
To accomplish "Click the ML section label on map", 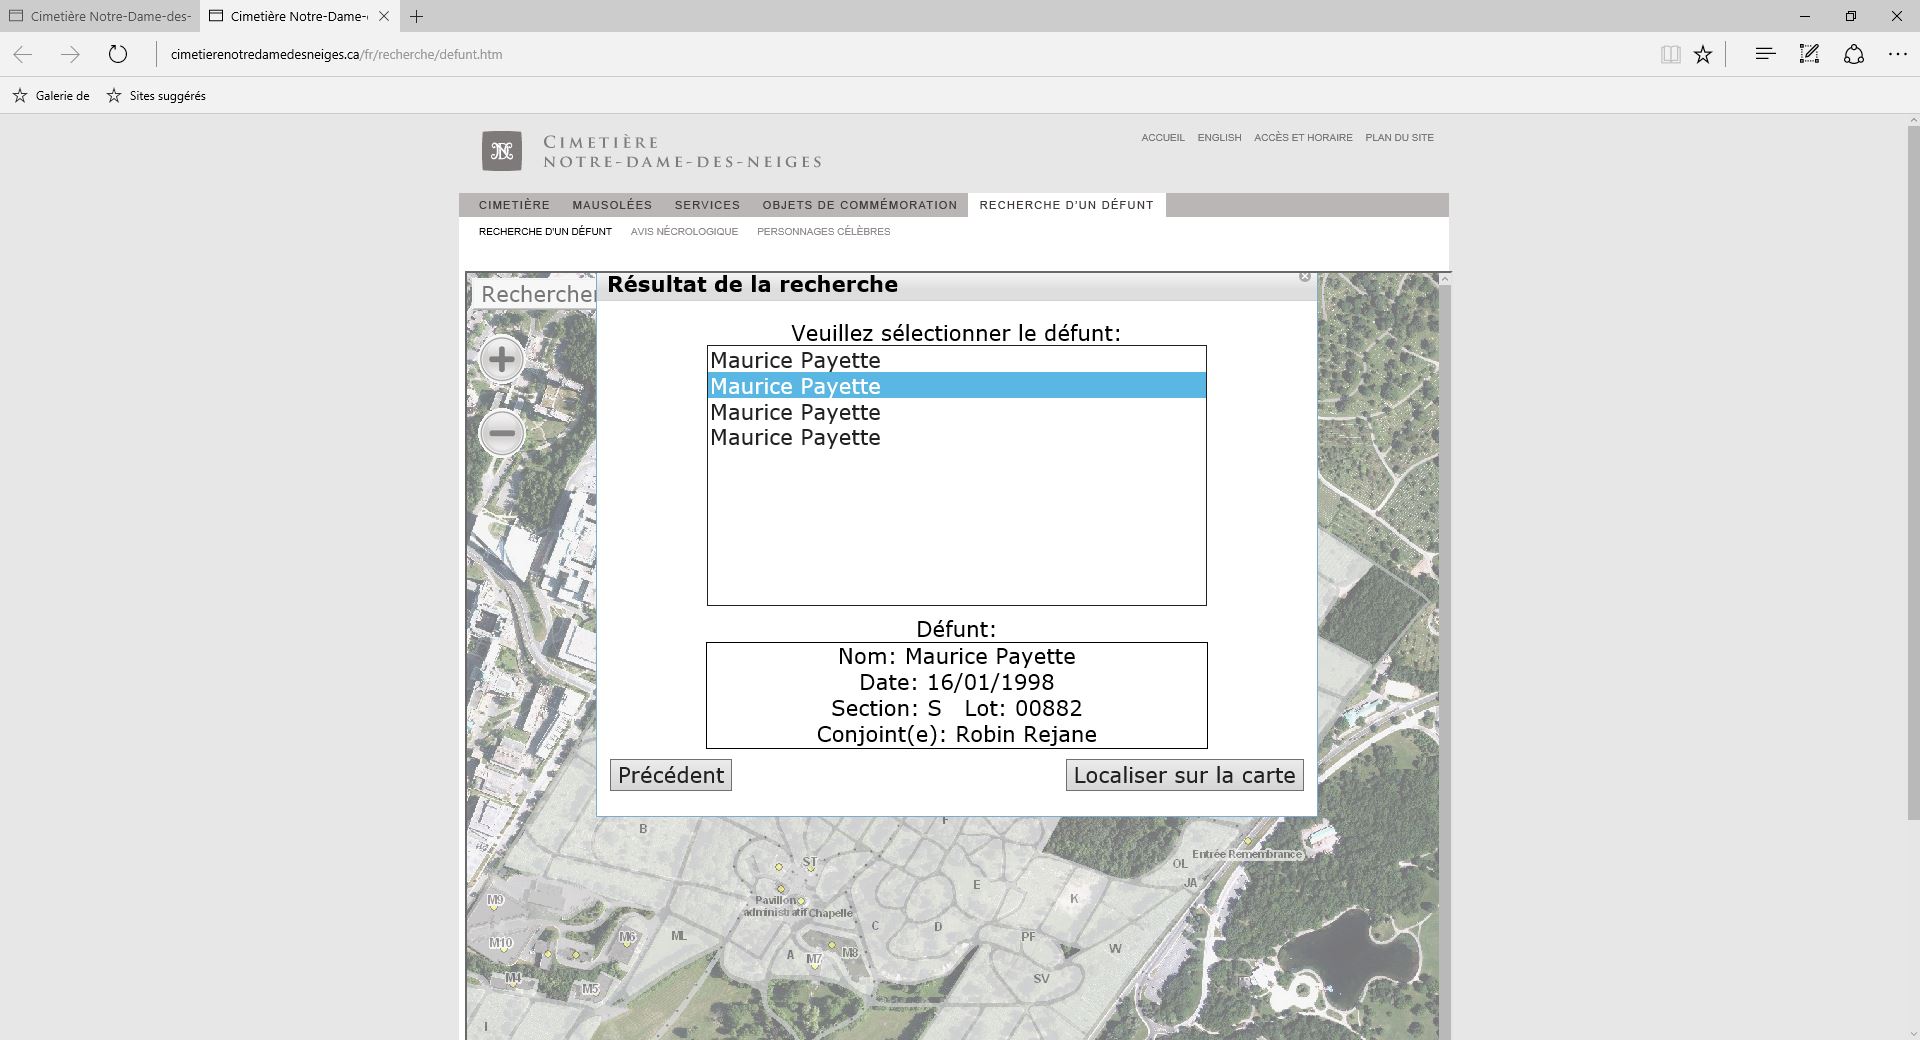I will [678, 936].
